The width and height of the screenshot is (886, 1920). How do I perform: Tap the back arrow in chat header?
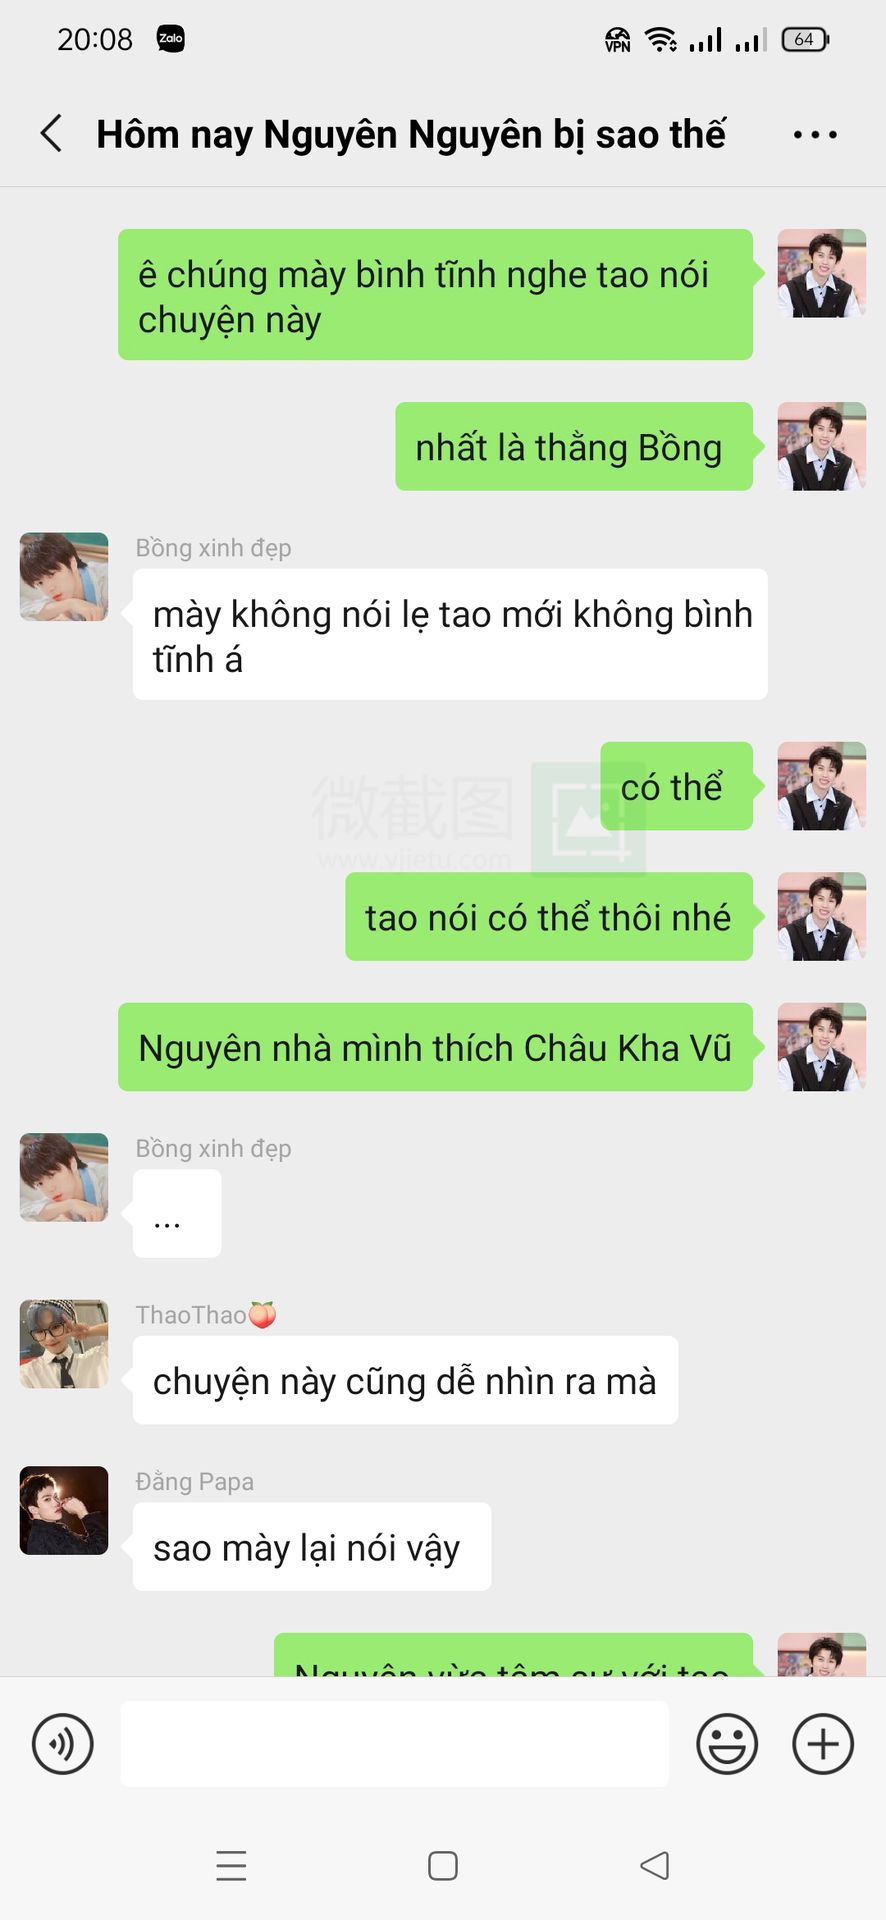click(x=52, y=133)
